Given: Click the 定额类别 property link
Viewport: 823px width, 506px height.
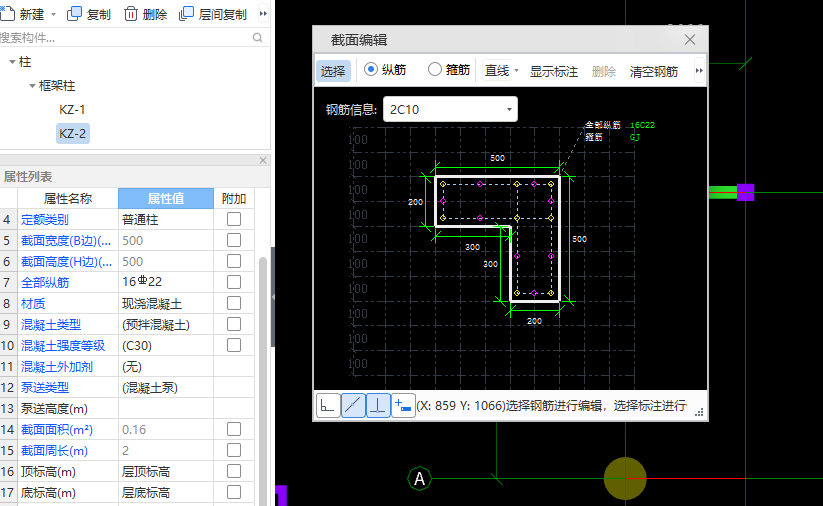Looking at the screenshot, I should 45,219.
